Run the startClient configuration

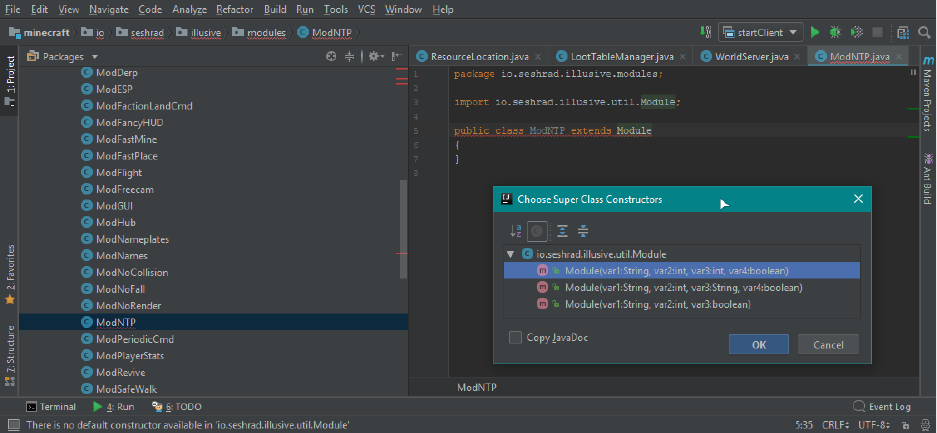[815, 32]
